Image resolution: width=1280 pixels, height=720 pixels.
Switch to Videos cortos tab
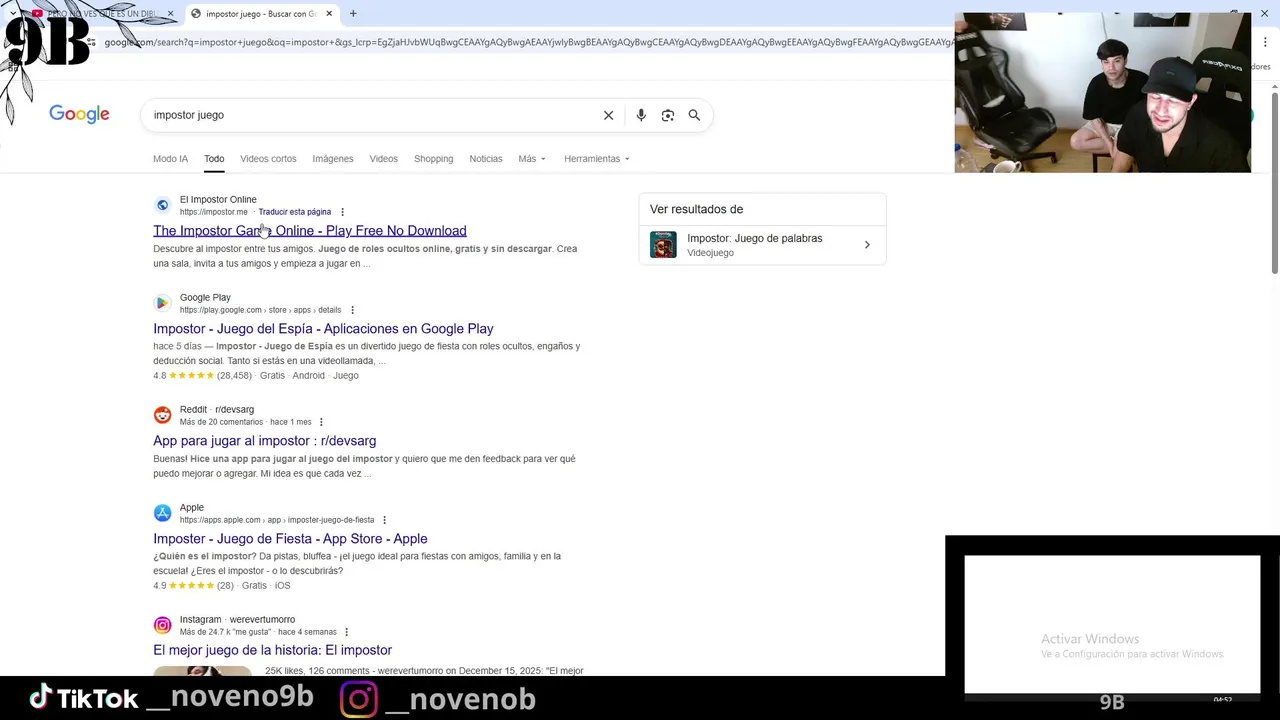[268, 159]
